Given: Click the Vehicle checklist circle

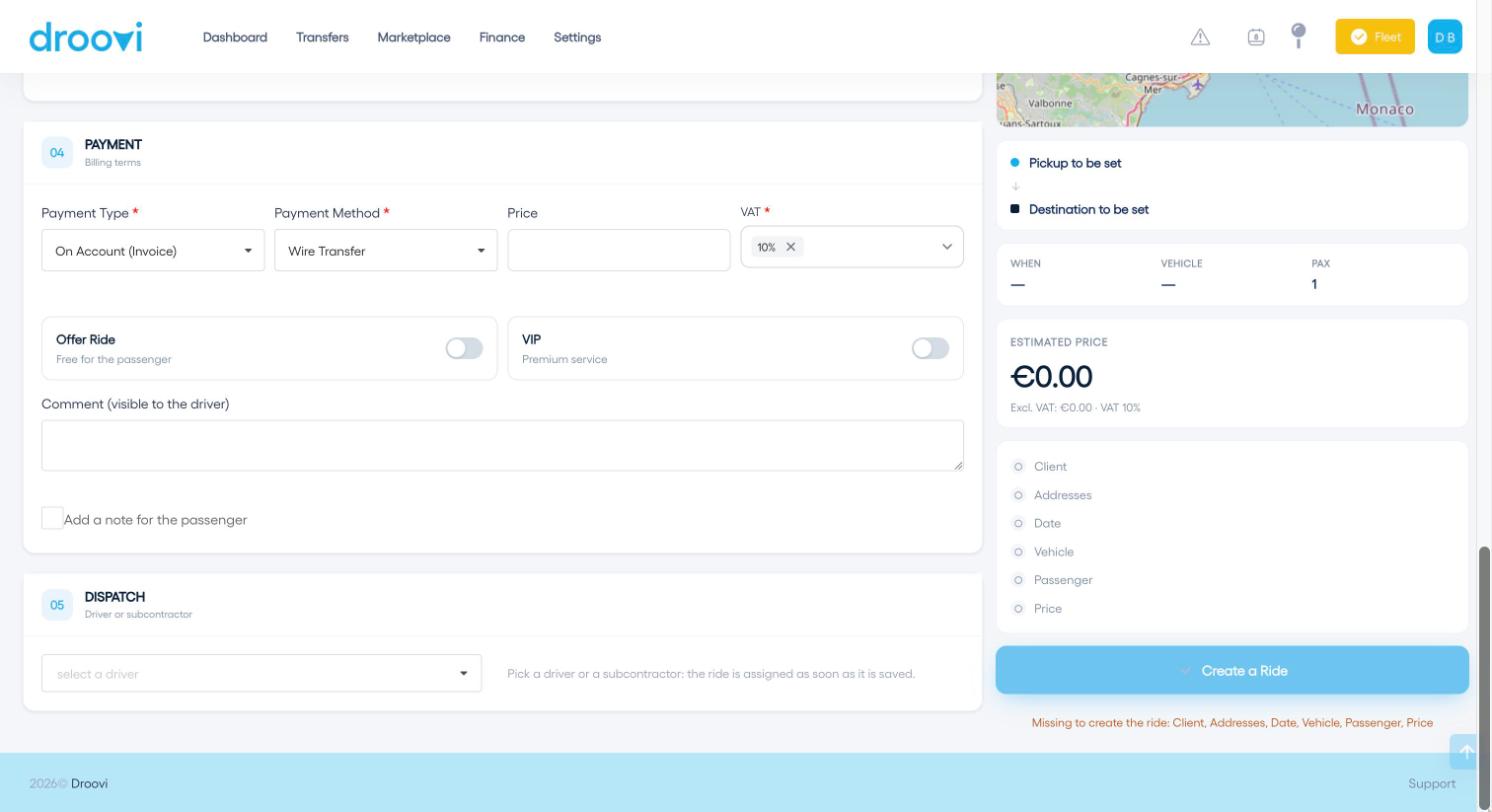Looking at the screenshot, I should click(x=1018, y=552).
